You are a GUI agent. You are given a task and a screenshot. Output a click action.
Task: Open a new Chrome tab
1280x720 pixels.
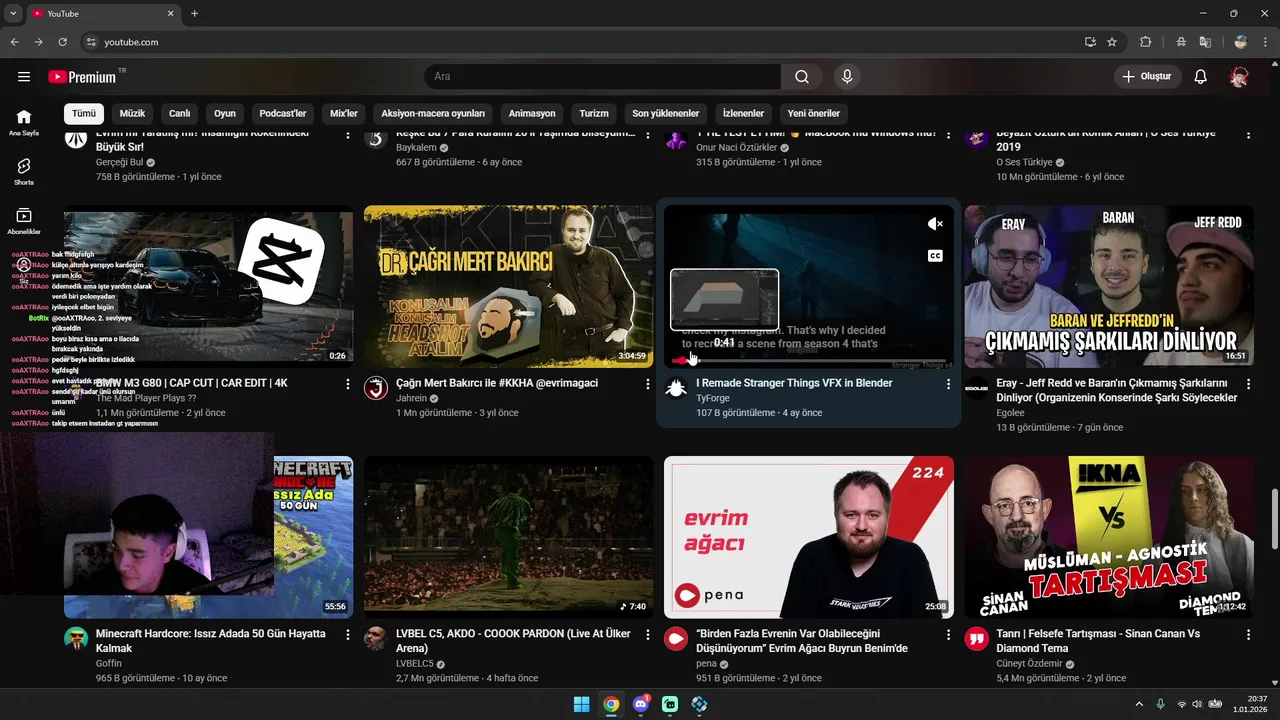194,13
